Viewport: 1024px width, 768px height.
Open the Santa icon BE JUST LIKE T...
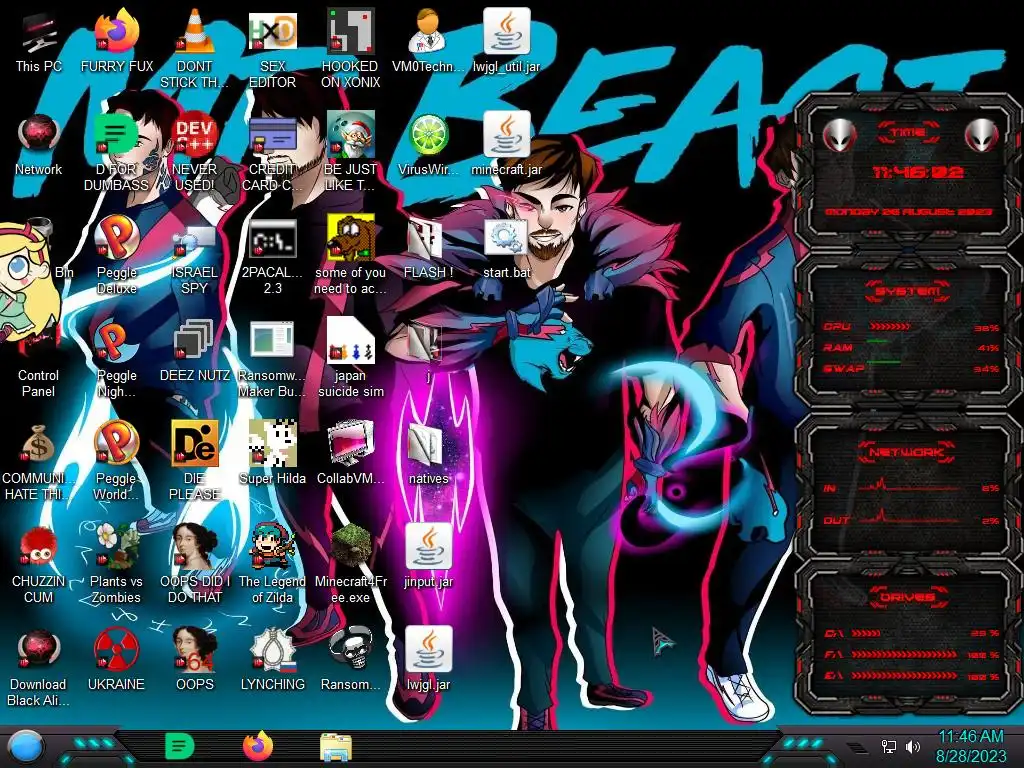click(x=350, y=152)
